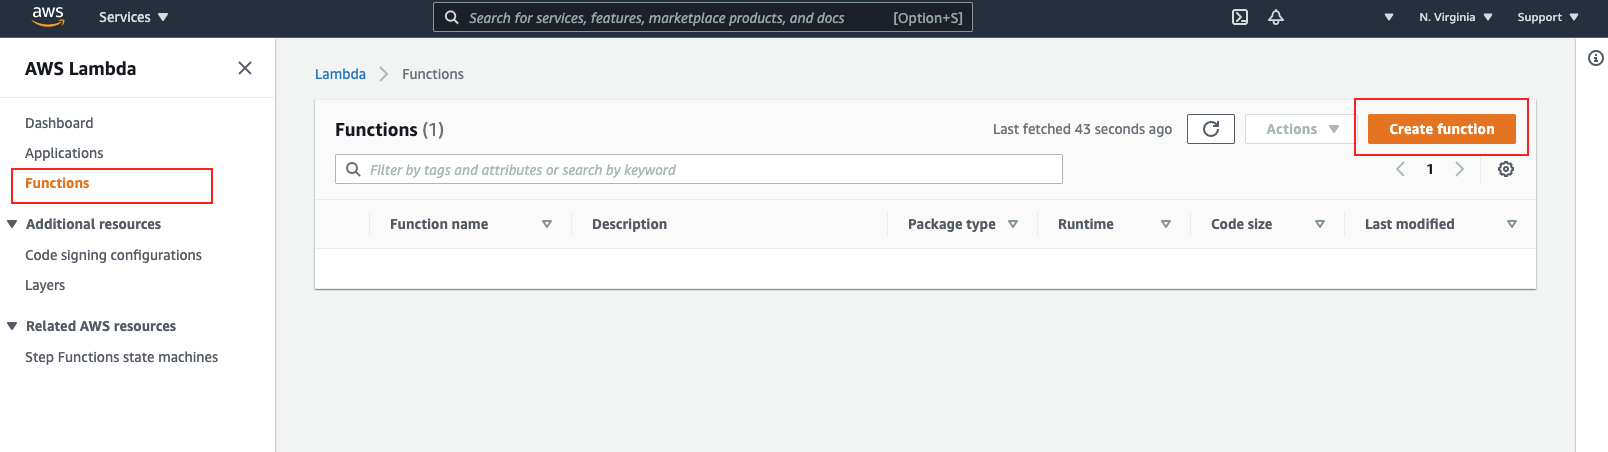Open the info panel icon
This screenshot has height=452, width=1608.
pos(1596,58)
